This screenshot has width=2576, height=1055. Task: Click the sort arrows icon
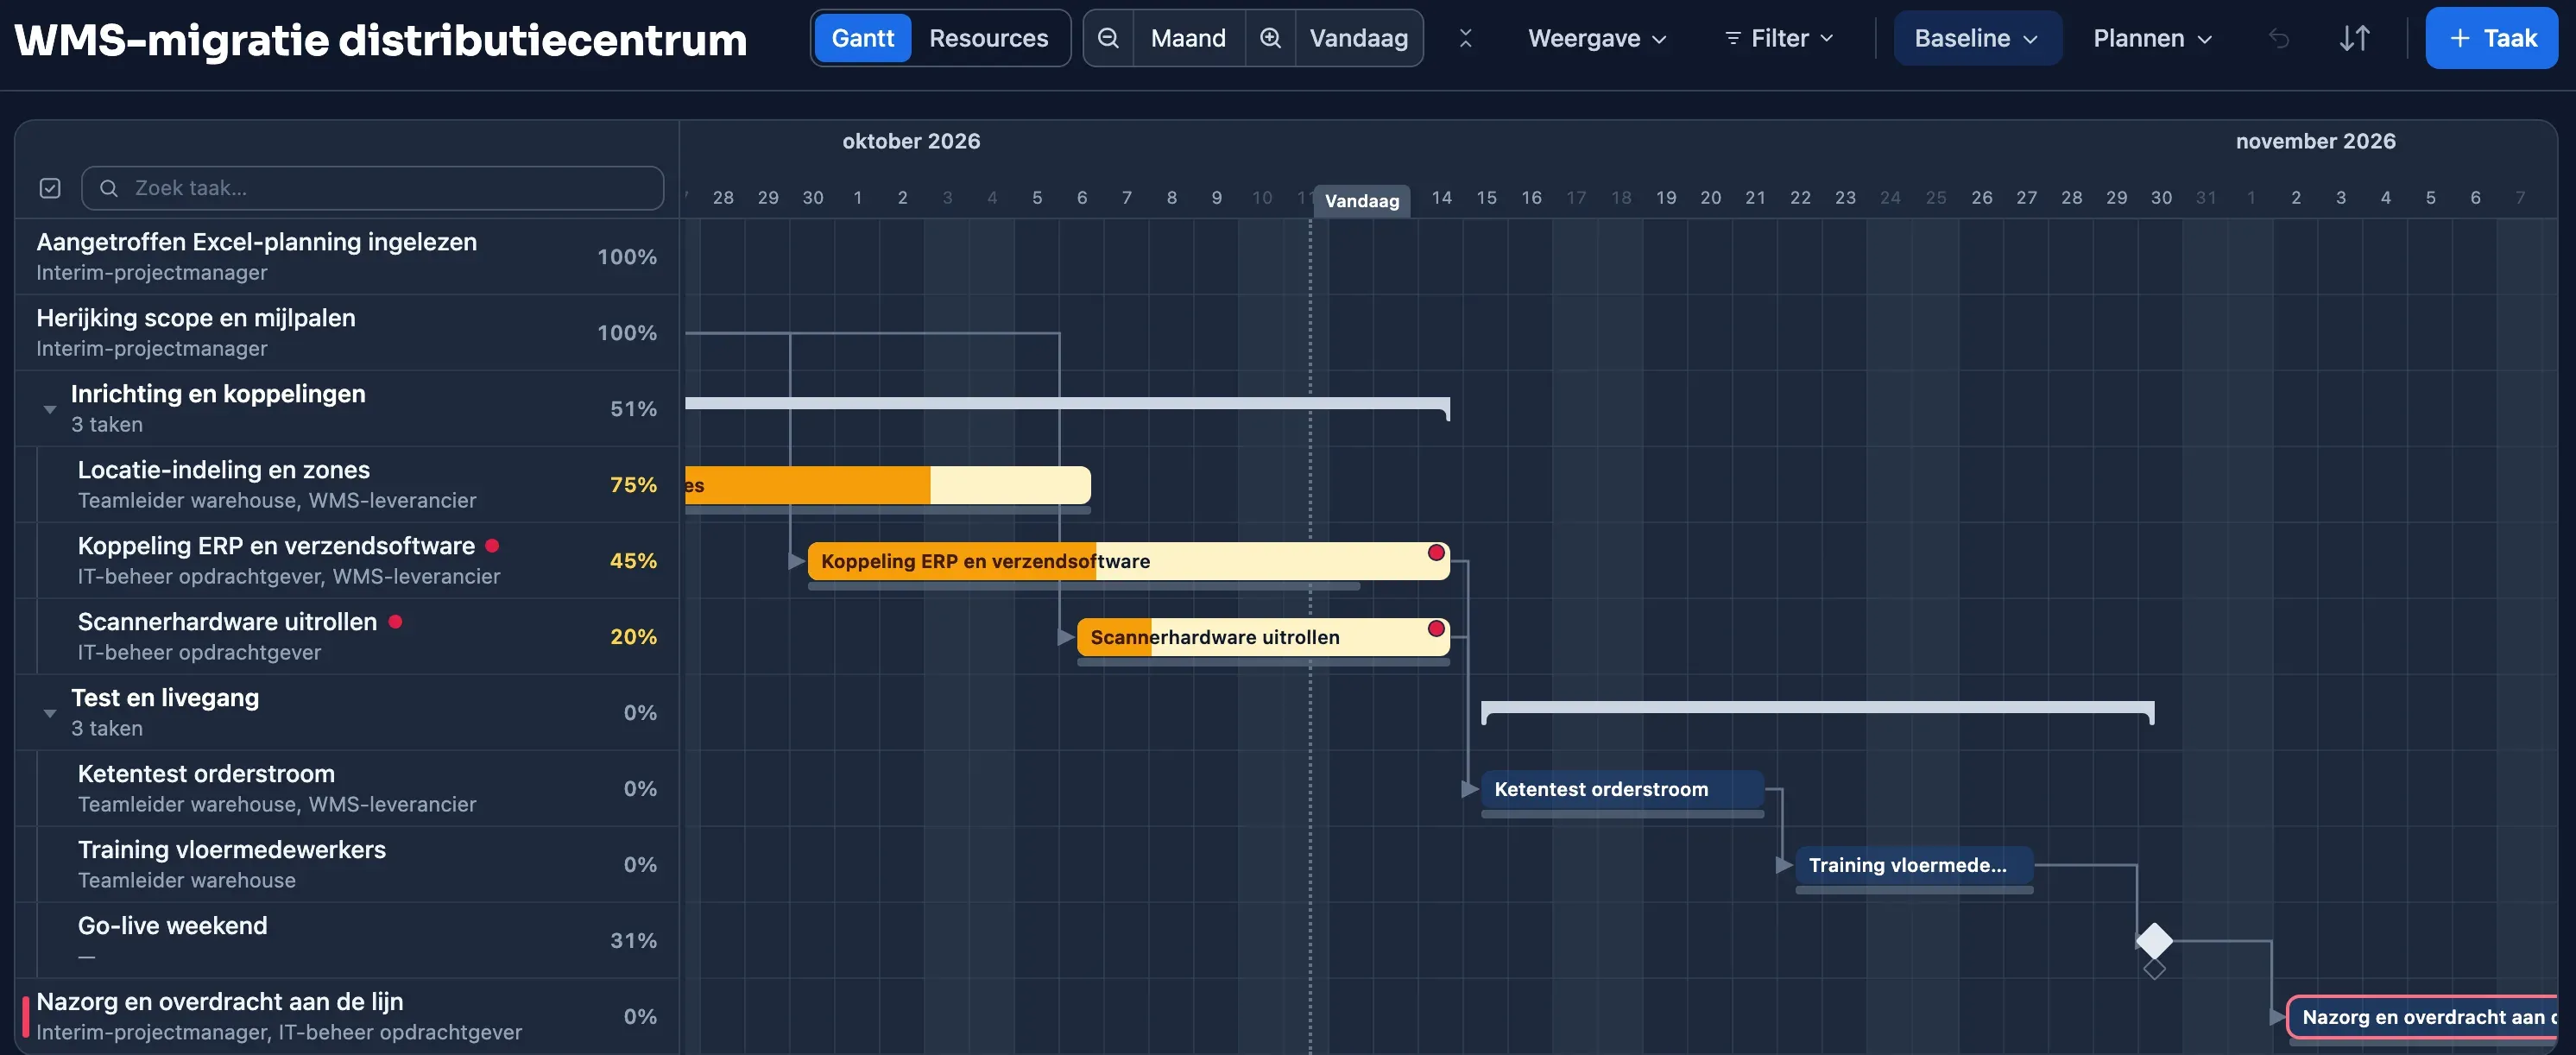(2355, 38)
